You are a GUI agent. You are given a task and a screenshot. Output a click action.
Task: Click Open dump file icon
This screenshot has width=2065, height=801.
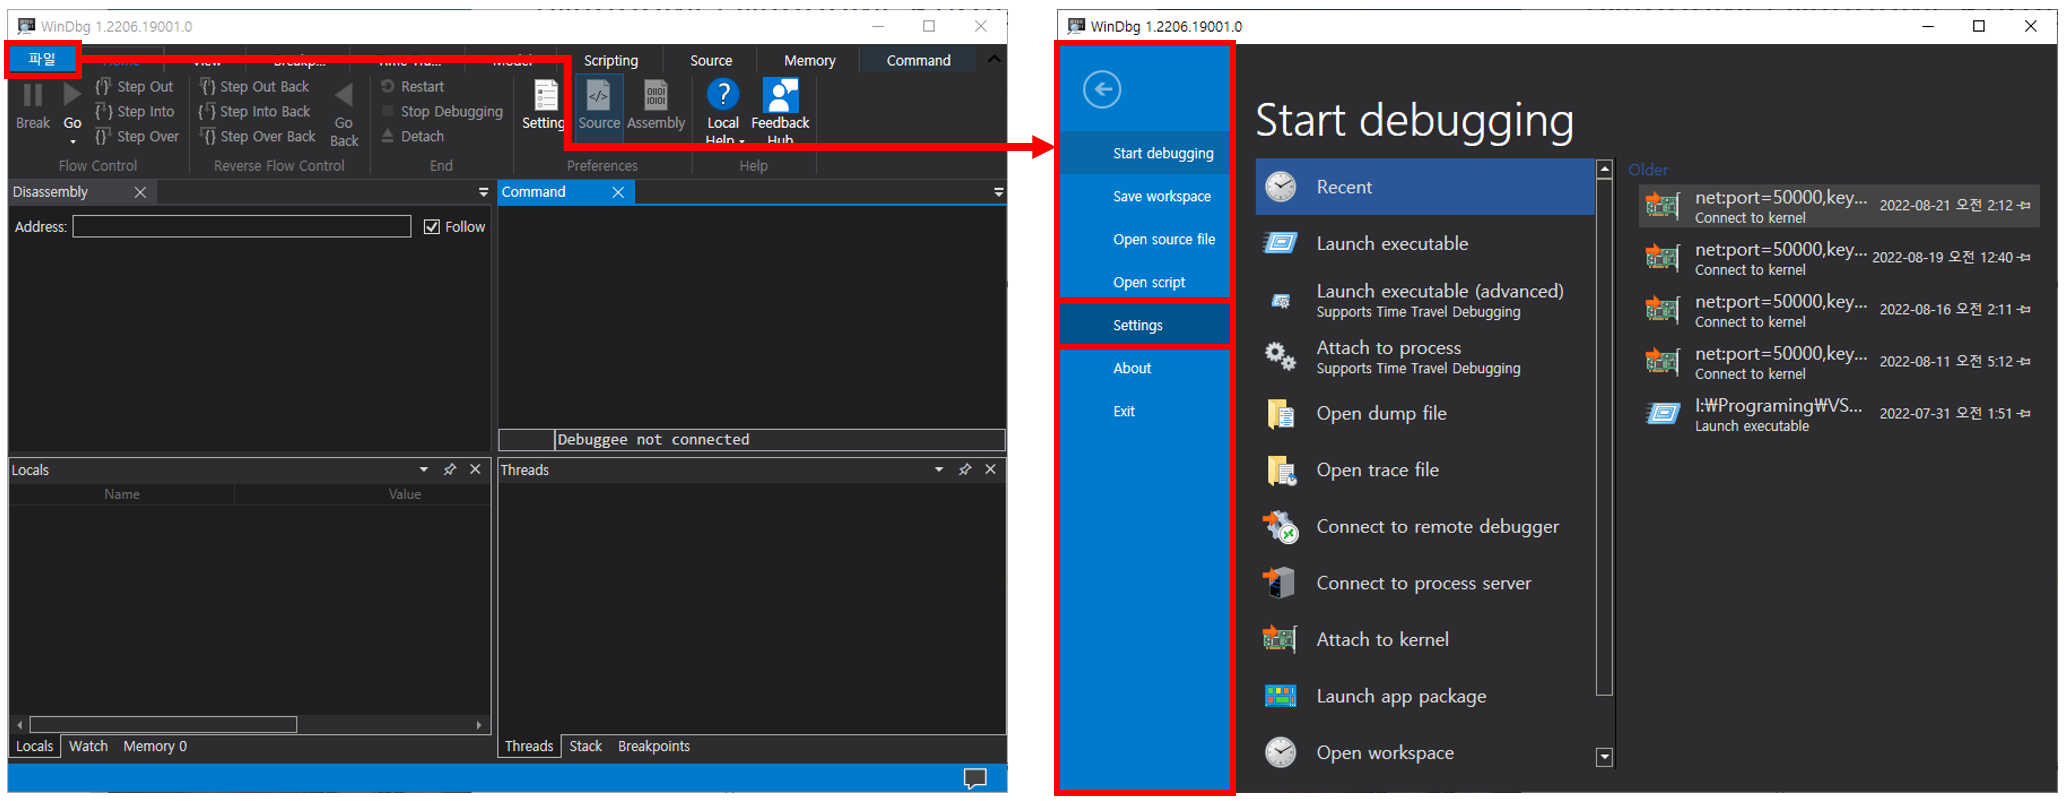click(x=1280, y=413)
